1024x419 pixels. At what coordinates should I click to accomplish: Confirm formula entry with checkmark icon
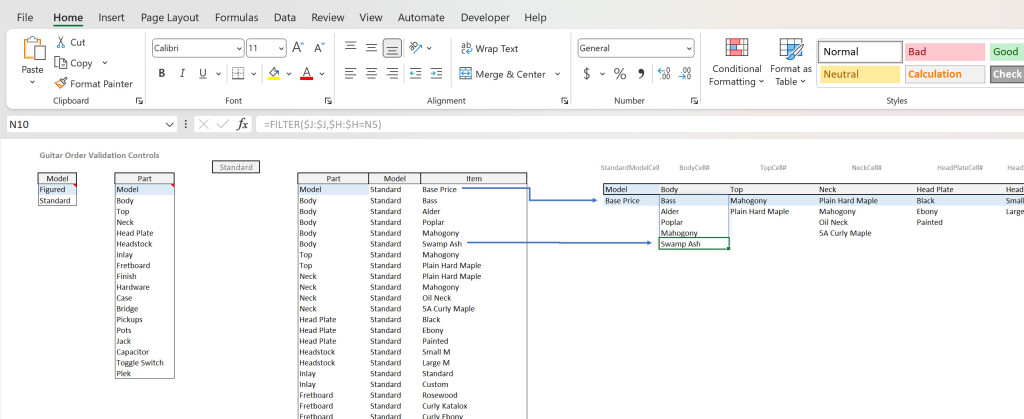pyautogui.click(x=223, y=124)
